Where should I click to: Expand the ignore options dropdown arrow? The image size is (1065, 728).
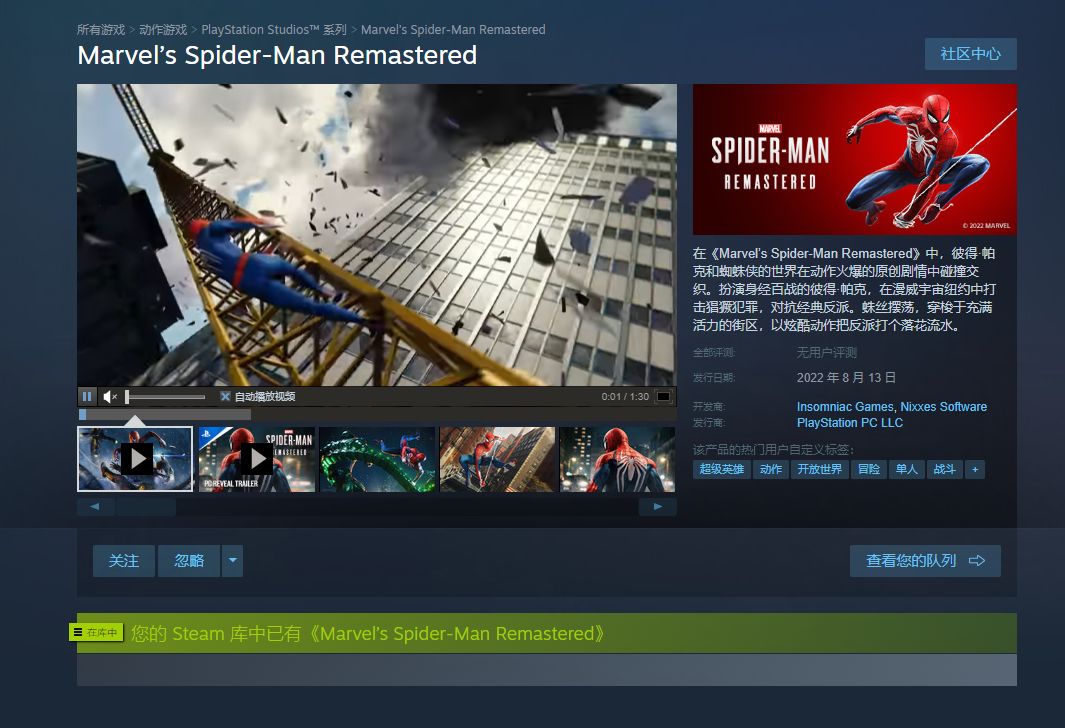coord(232,561)
